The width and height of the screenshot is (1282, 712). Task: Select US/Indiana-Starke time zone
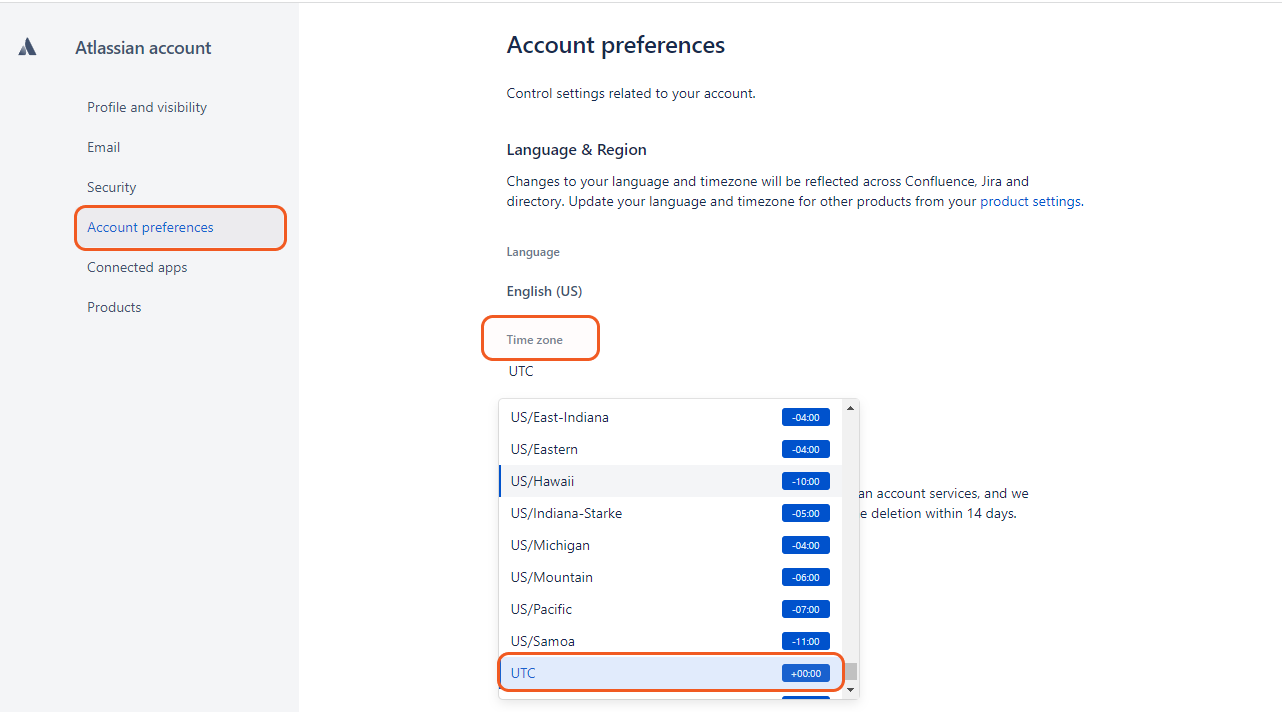pyautogui.click(x=566, y=513)
